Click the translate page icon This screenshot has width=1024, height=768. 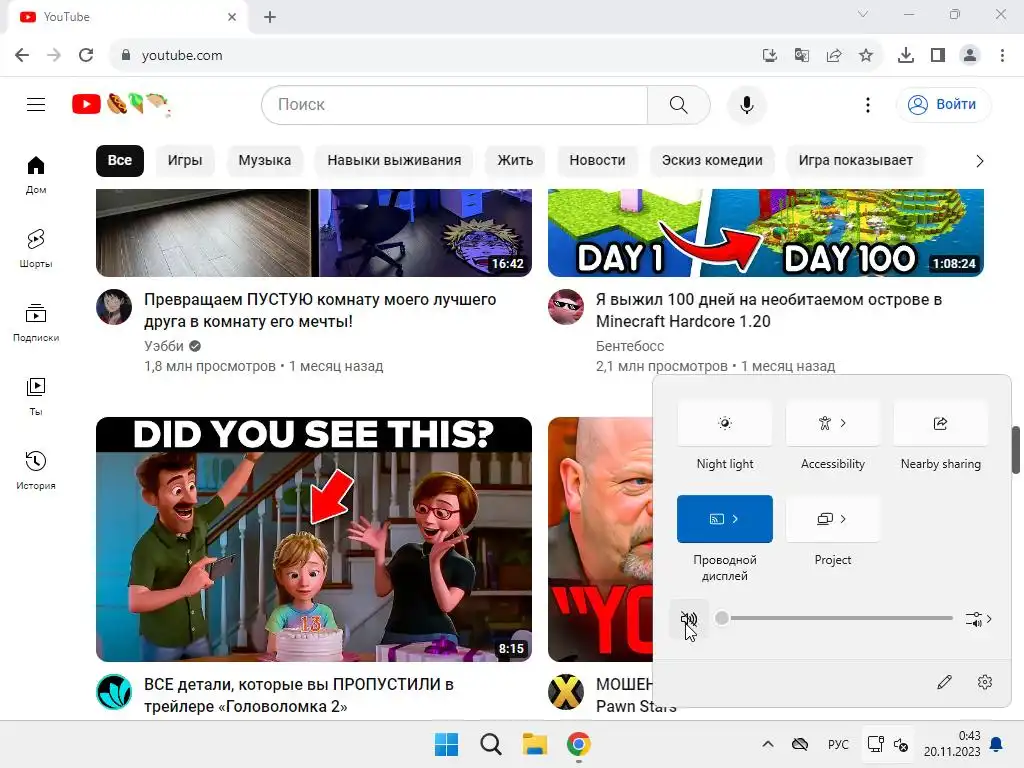coord(802,56)
